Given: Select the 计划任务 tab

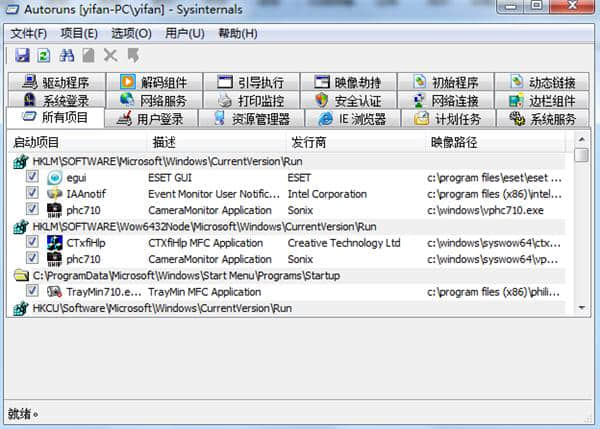Looking at the screenshot, I should pos(448,119).
